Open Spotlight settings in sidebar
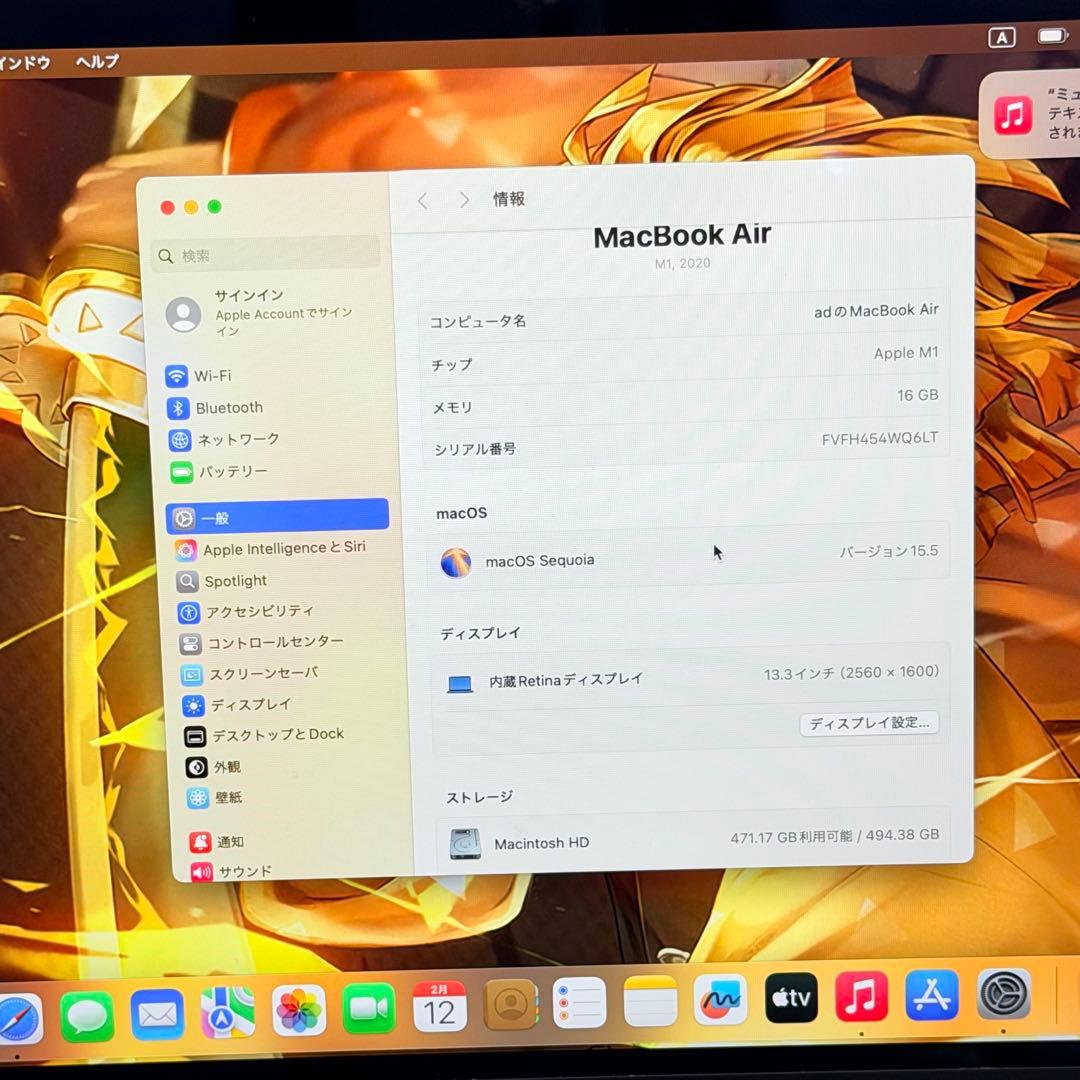This screenshot has width=1080, height=1080. [222, 581]
